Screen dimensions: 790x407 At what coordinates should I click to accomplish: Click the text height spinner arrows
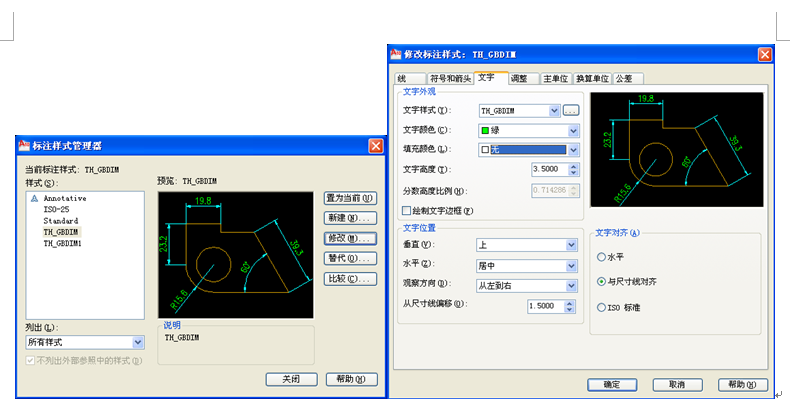574,170
